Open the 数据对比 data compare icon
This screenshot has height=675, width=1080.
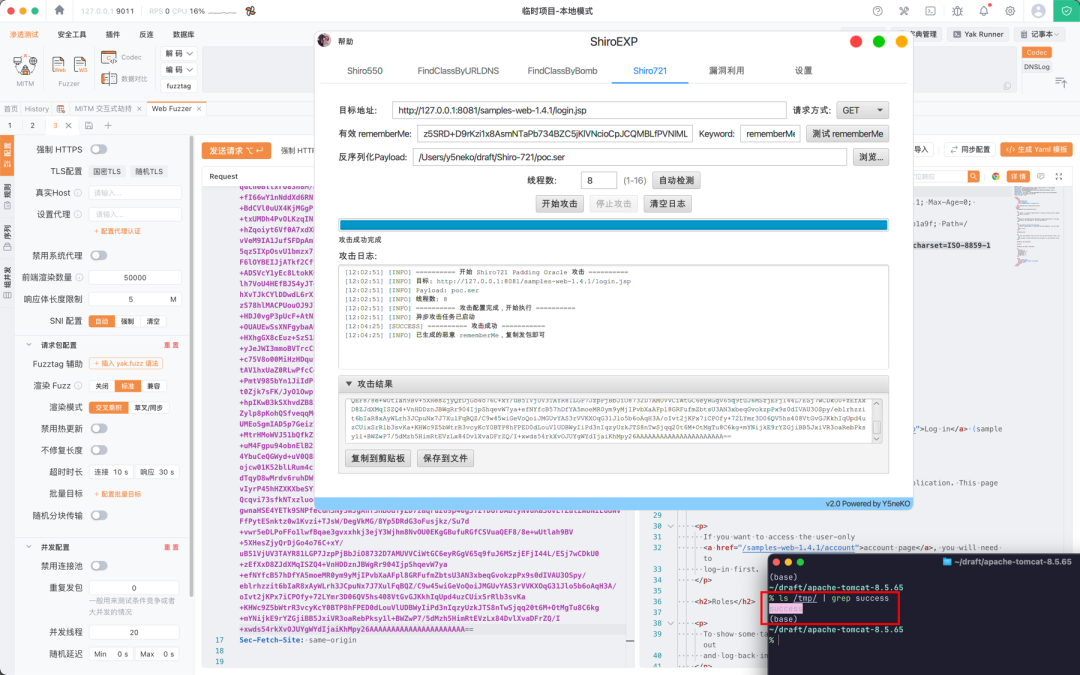point(109,79)
